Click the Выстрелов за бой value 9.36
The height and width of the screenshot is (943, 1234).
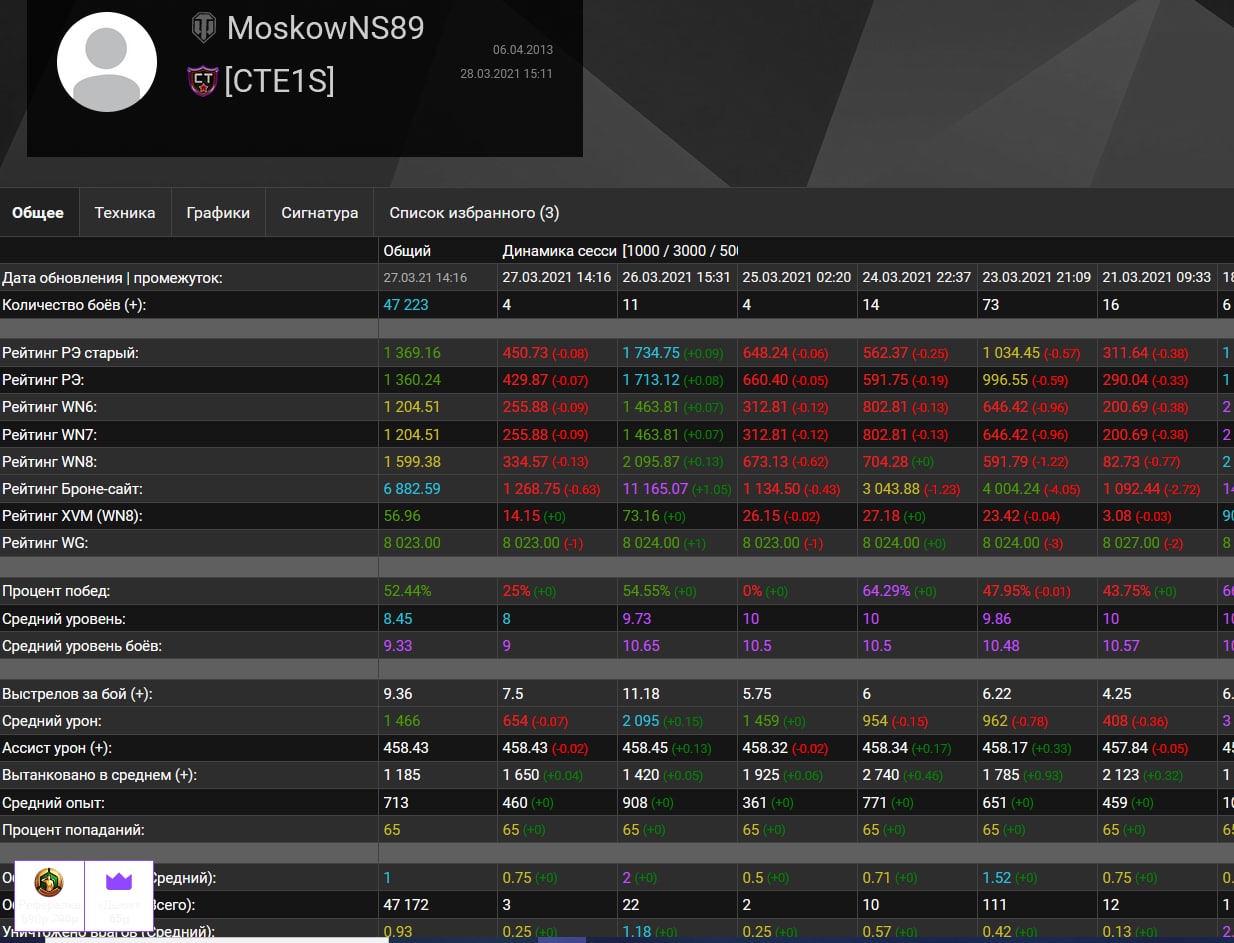click(x=398, y=694)
